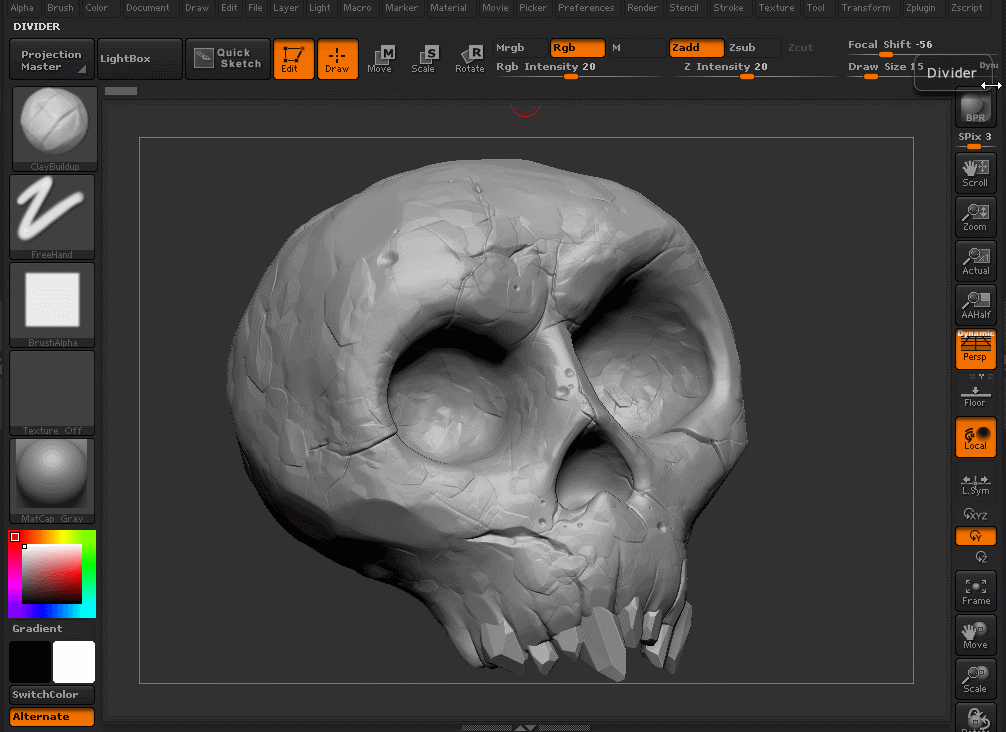Switch to Zsub mode
1006x732 pixels.
[x=753, y=47]
